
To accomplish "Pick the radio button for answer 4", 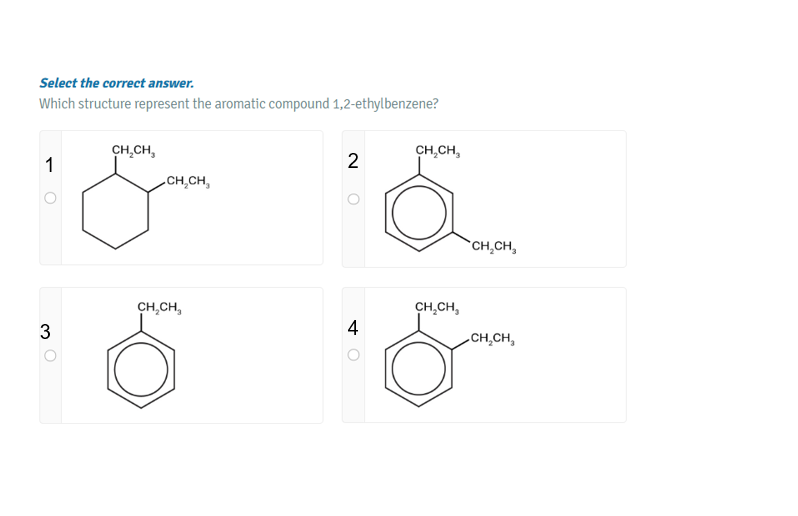I will 352,355.
